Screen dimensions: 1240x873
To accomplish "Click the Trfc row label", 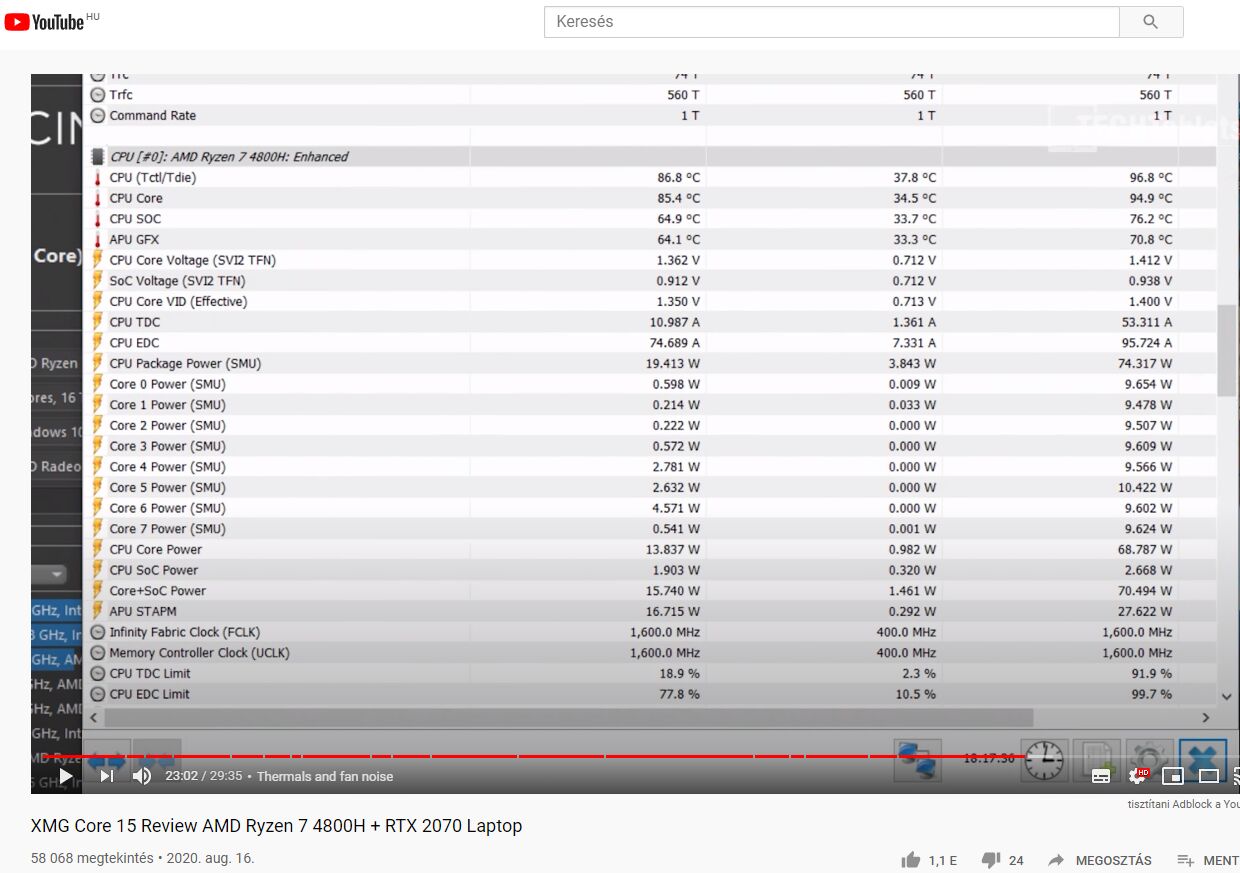I will coord(121,95).
